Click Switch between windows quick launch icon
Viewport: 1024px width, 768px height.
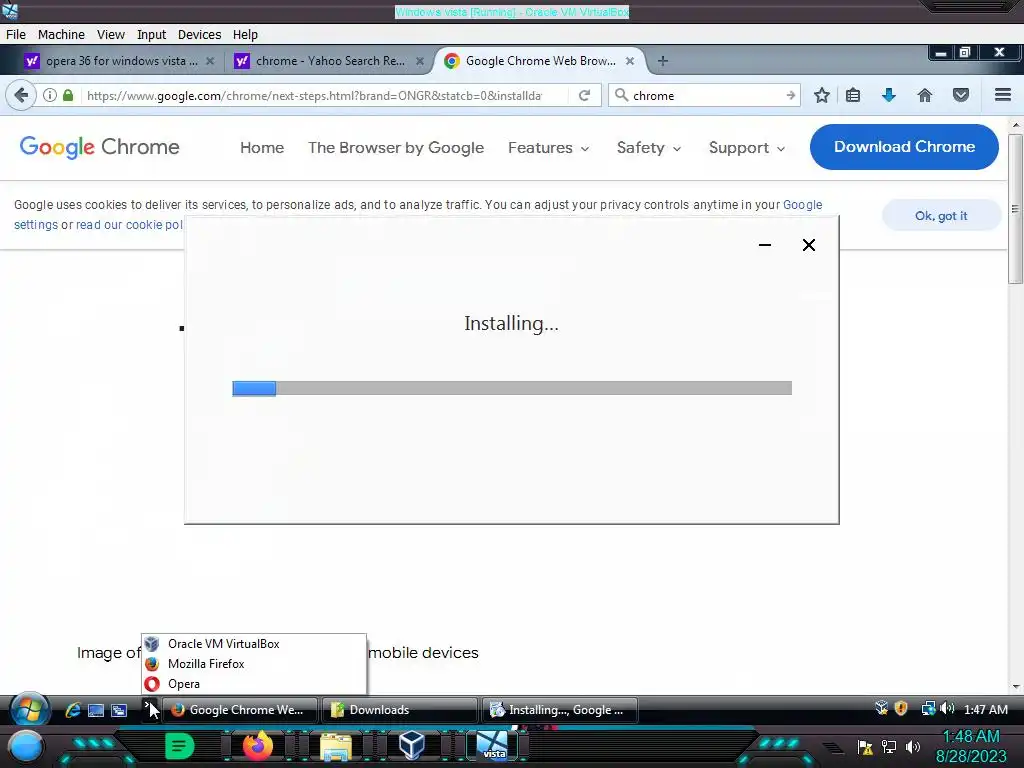119,710
